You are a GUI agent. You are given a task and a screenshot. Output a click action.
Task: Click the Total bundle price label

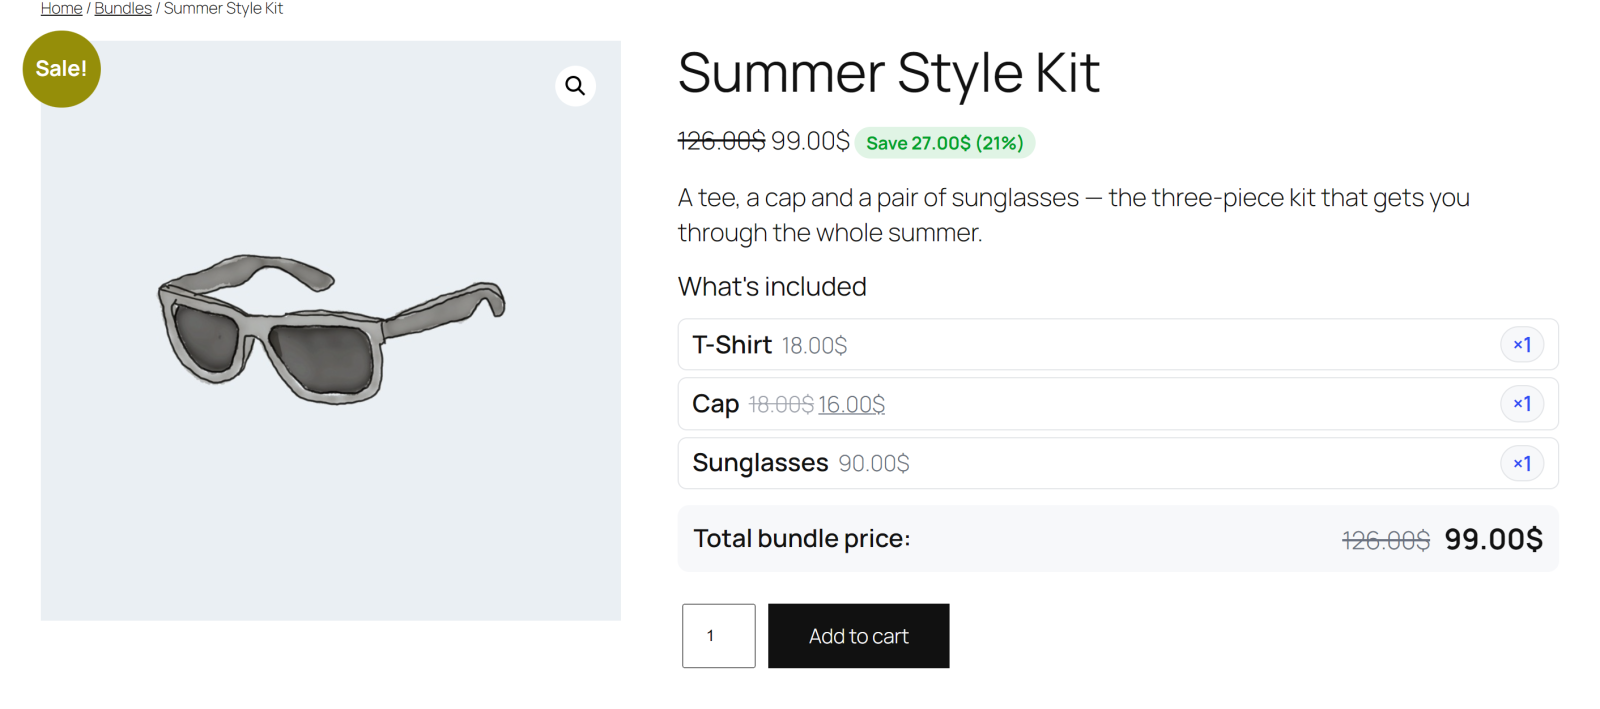pyautogui.click(x=801, y=538)
